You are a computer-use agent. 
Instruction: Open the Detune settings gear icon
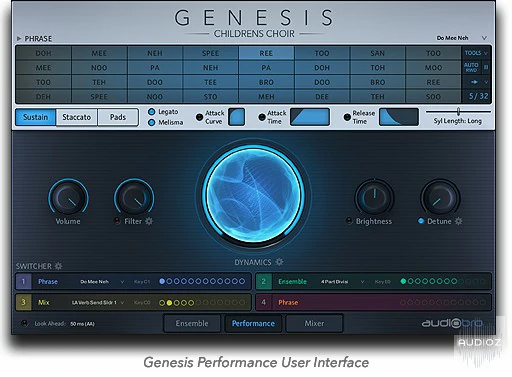click(x=459, y=221)
